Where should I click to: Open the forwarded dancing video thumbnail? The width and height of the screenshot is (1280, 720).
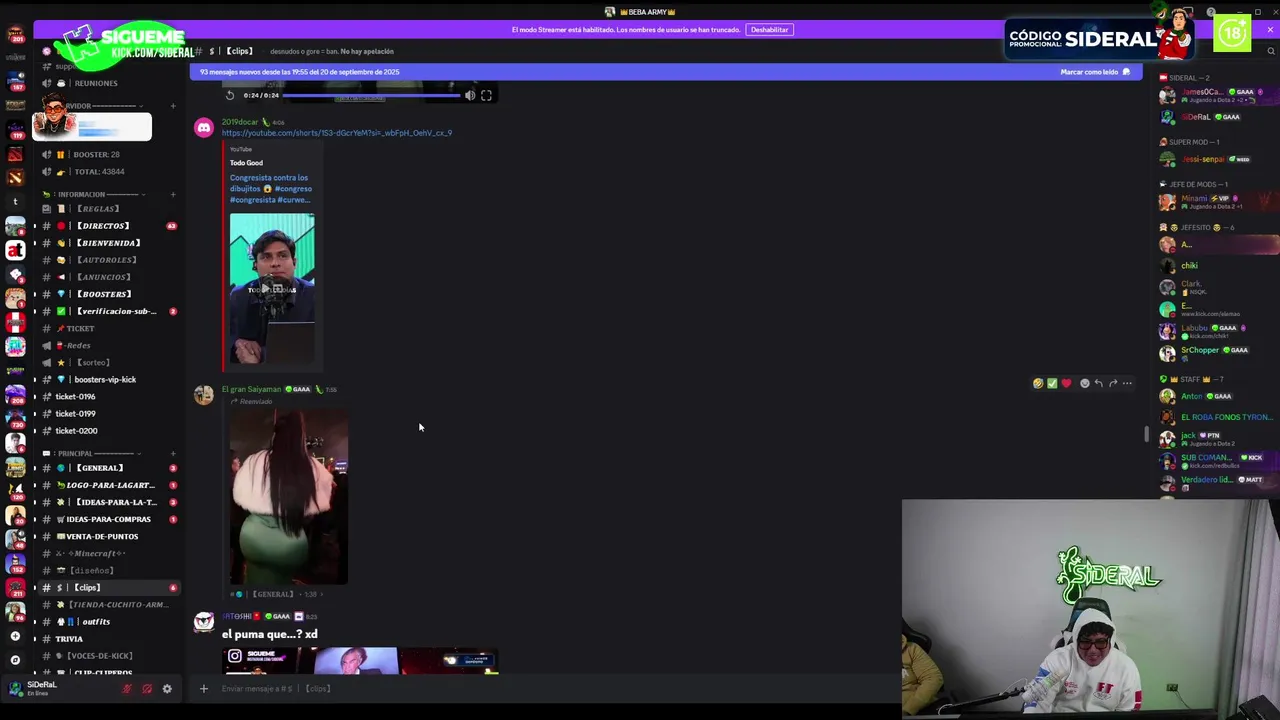[x=289, y=496]
